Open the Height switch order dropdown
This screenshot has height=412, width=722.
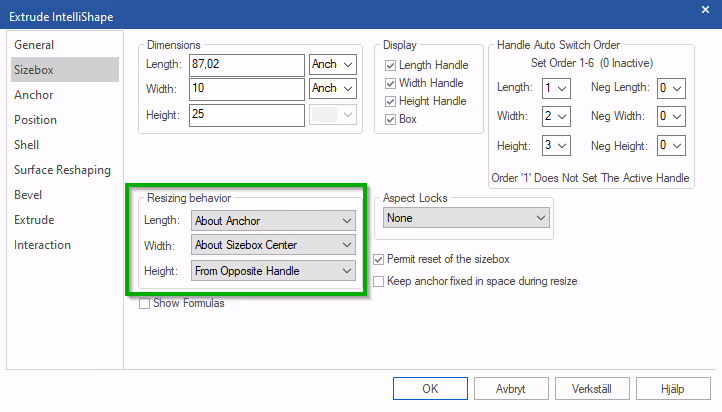[x=556, y=145]
